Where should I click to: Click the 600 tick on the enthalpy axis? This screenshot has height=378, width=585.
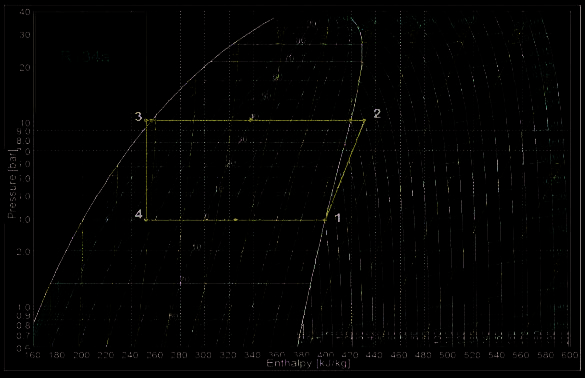[x=570, y=355]
